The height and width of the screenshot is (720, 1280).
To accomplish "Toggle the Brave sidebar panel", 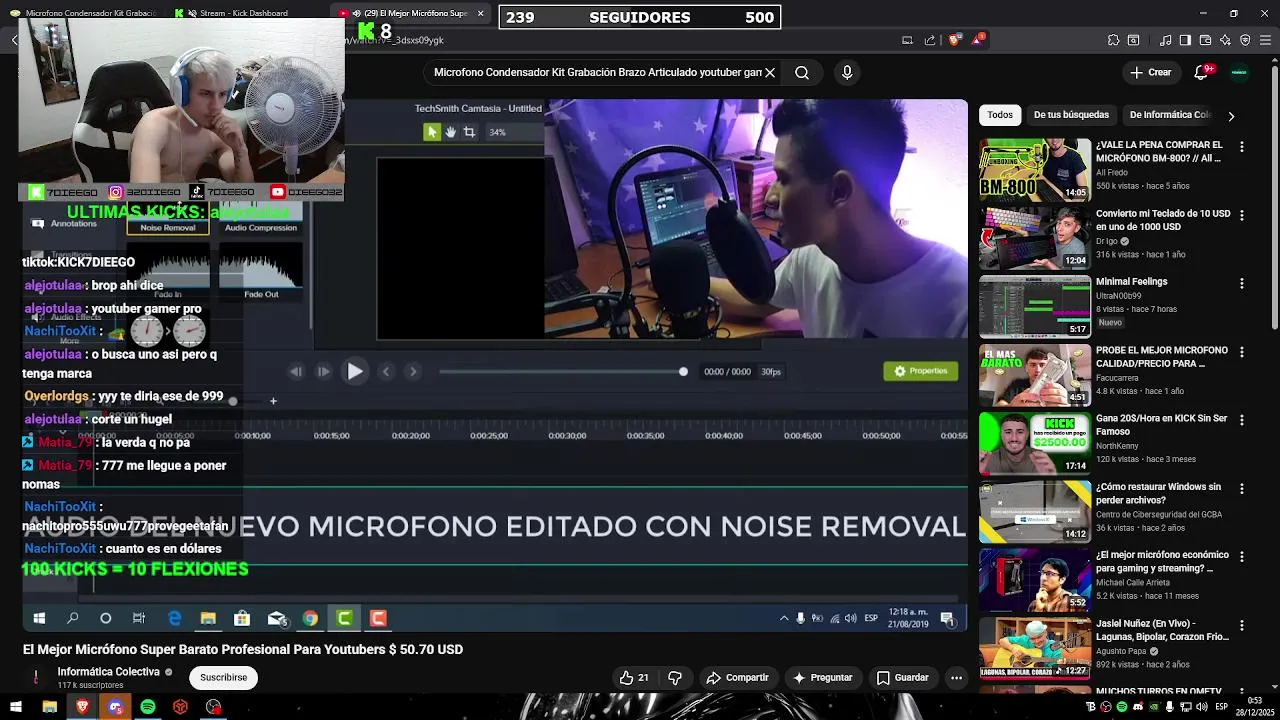I will [x=1185, y=40].
